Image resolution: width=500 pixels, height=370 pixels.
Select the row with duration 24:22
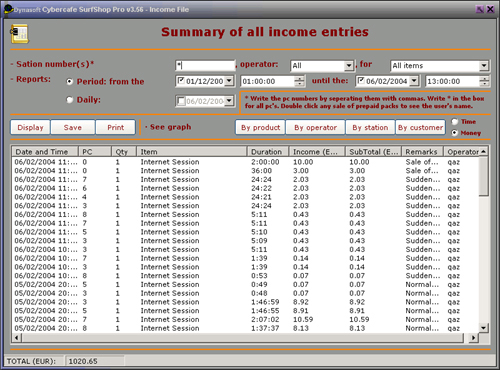[x=245, y=188]
